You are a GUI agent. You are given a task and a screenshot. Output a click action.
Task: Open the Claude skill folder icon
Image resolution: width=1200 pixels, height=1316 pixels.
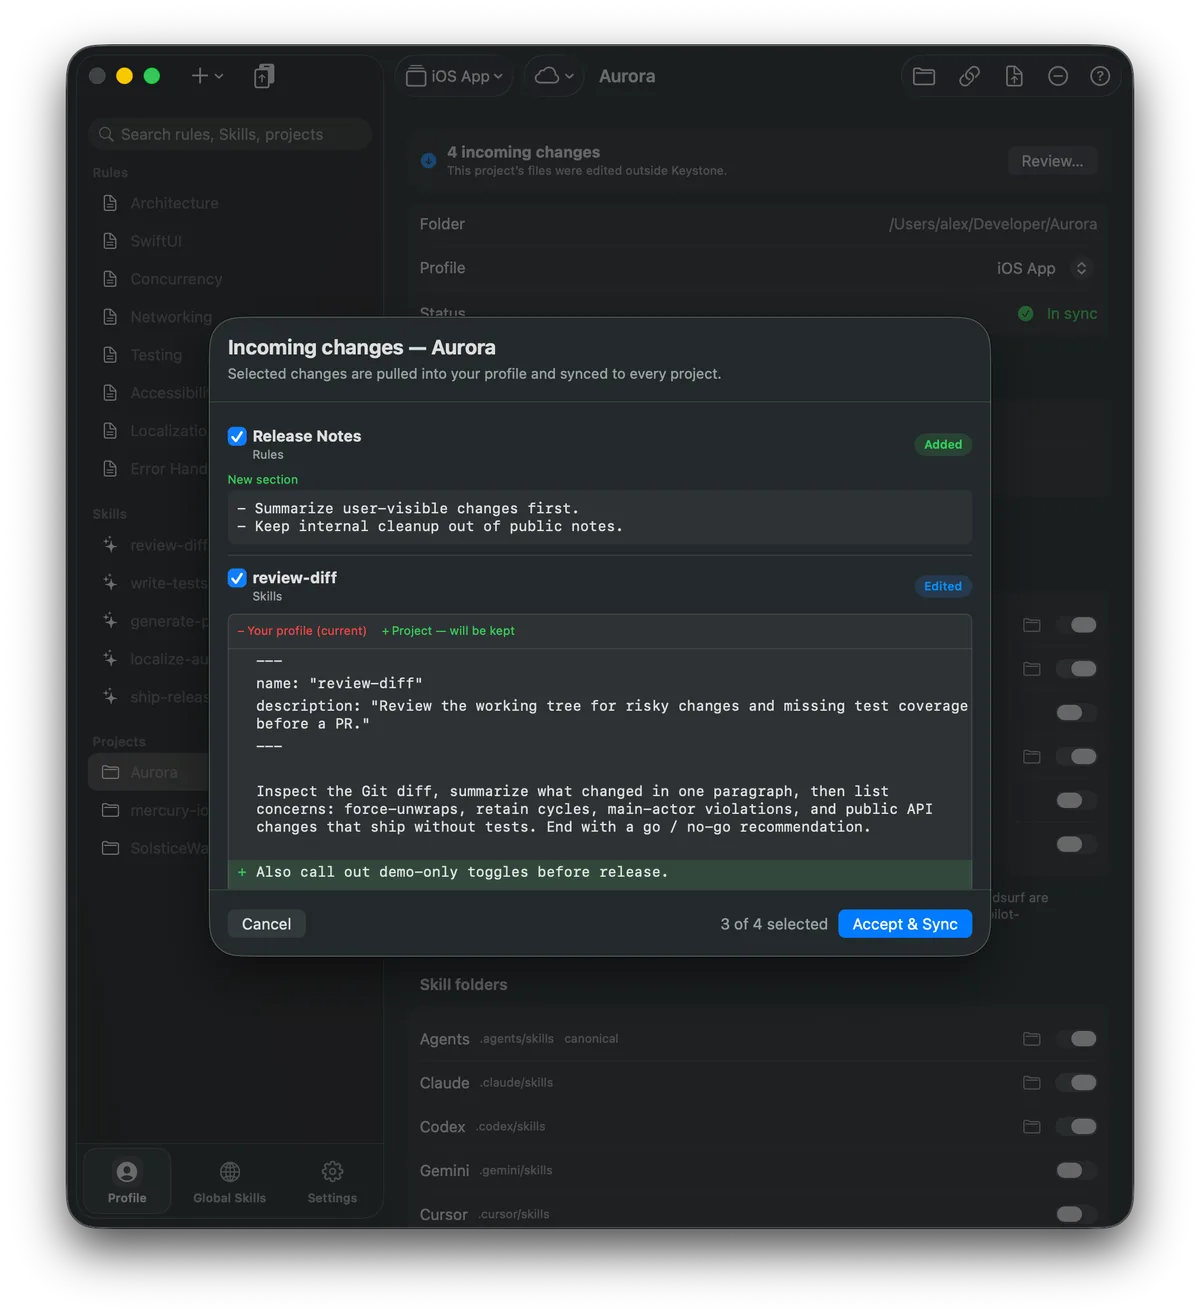tap(1032, 1083)
